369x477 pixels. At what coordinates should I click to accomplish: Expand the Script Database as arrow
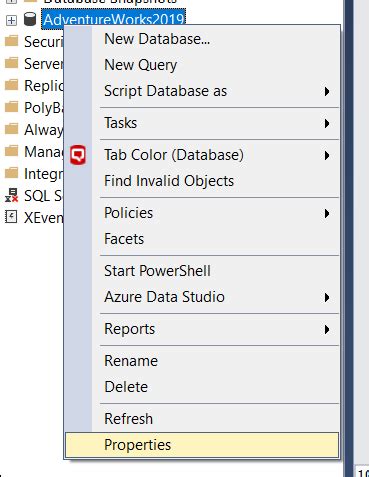click(x=327, y=91)
